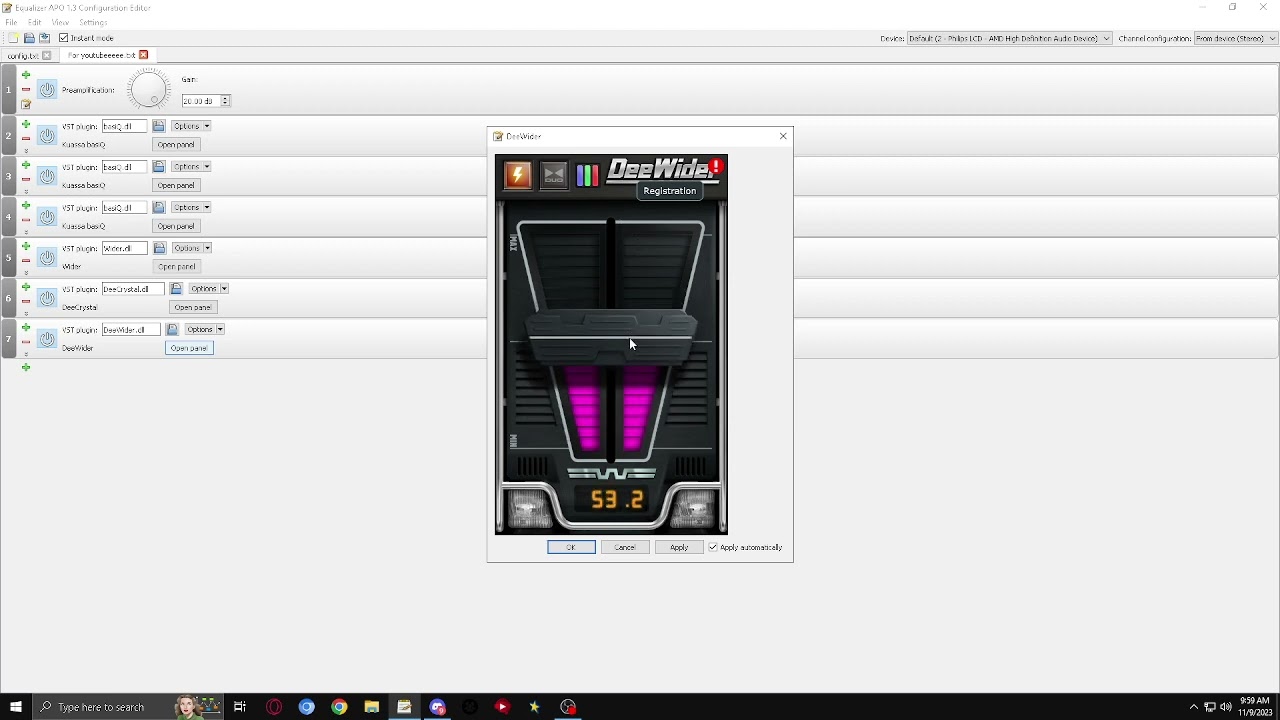Open Channel configuration dropdown

point(1236,38)
